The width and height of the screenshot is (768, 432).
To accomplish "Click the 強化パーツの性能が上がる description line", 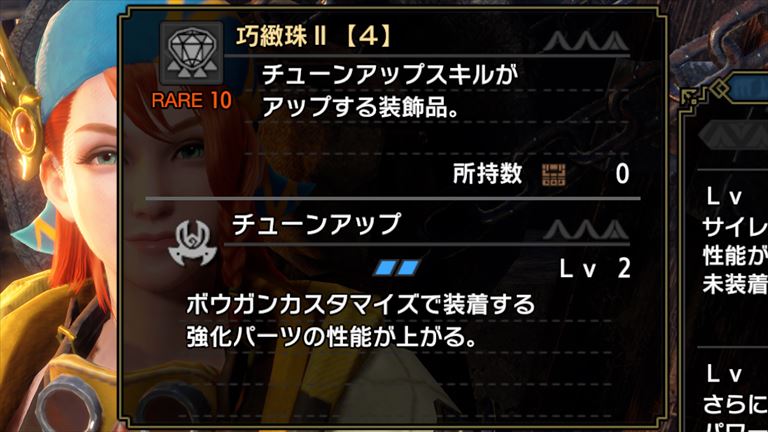I will [x=332, y=336].
